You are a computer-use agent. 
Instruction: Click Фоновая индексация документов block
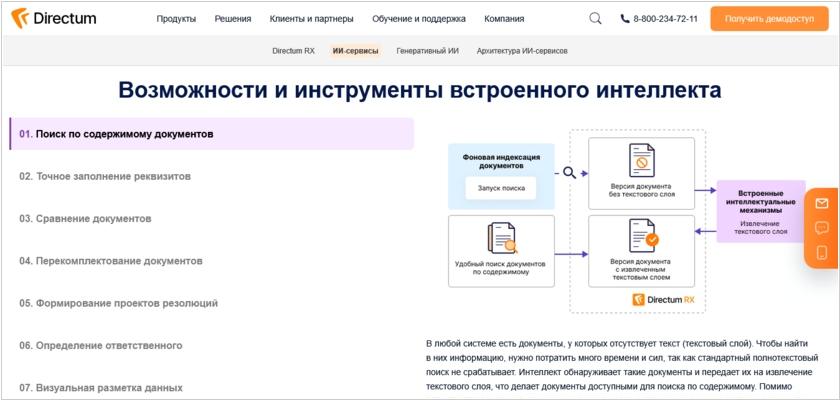[x=501, y=176]
